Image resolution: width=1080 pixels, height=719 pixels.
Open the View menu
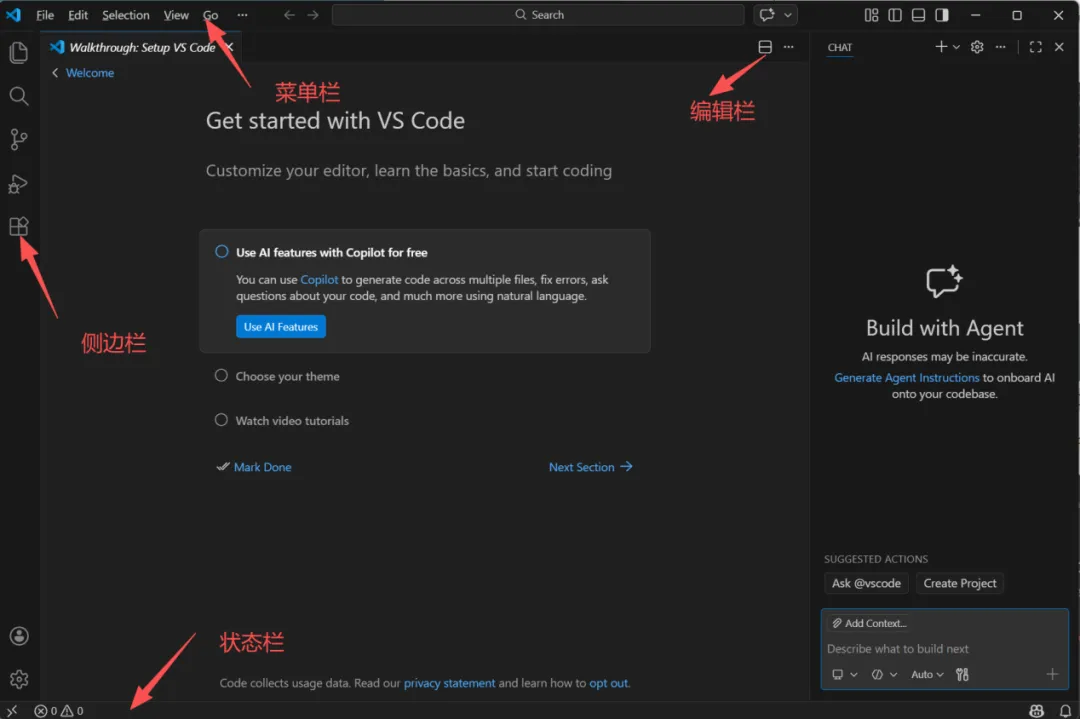(x=176, y=15)
